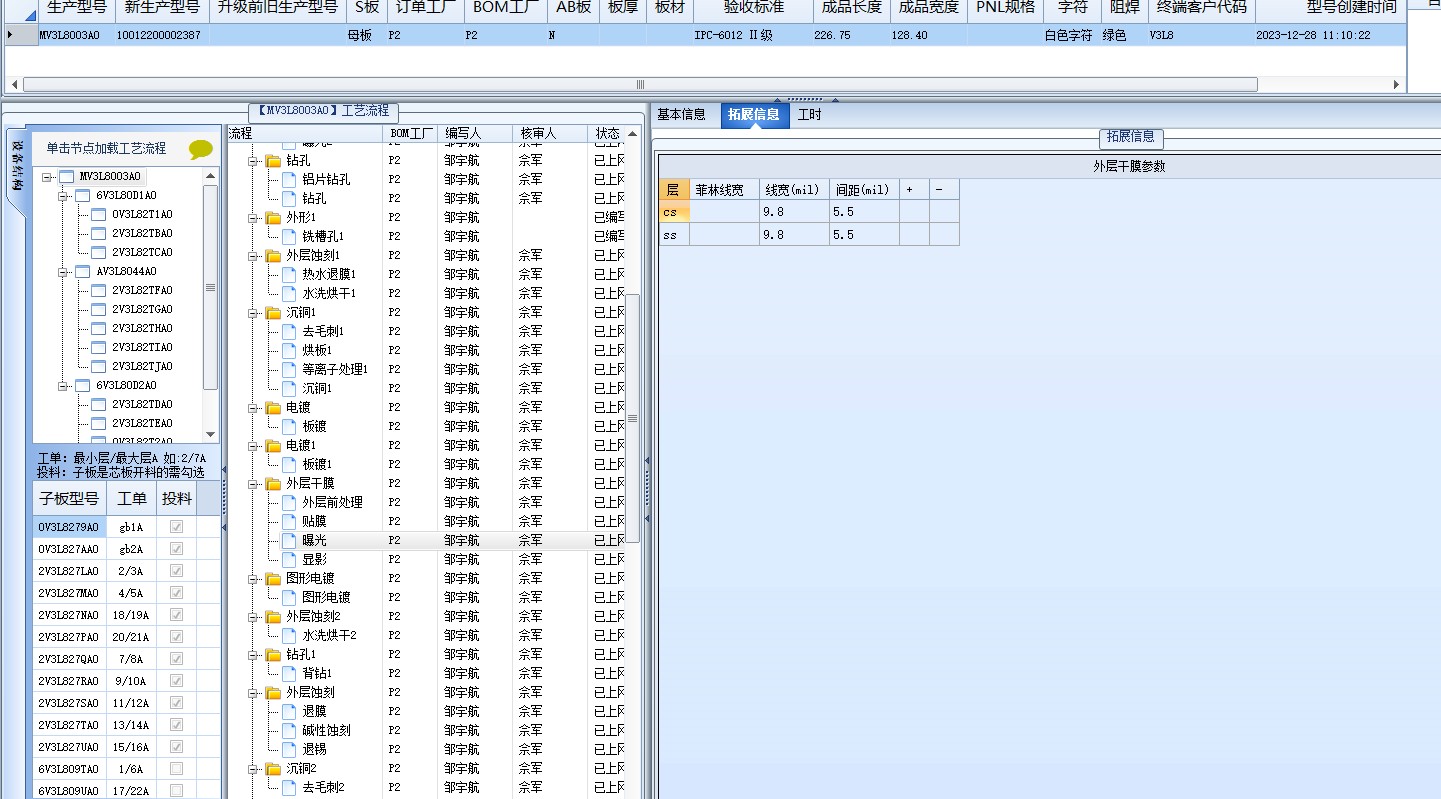Click the window icon of MV3L8003A0 root node
This screenshot has width=1441, height=799.
(x=66, y=176)
